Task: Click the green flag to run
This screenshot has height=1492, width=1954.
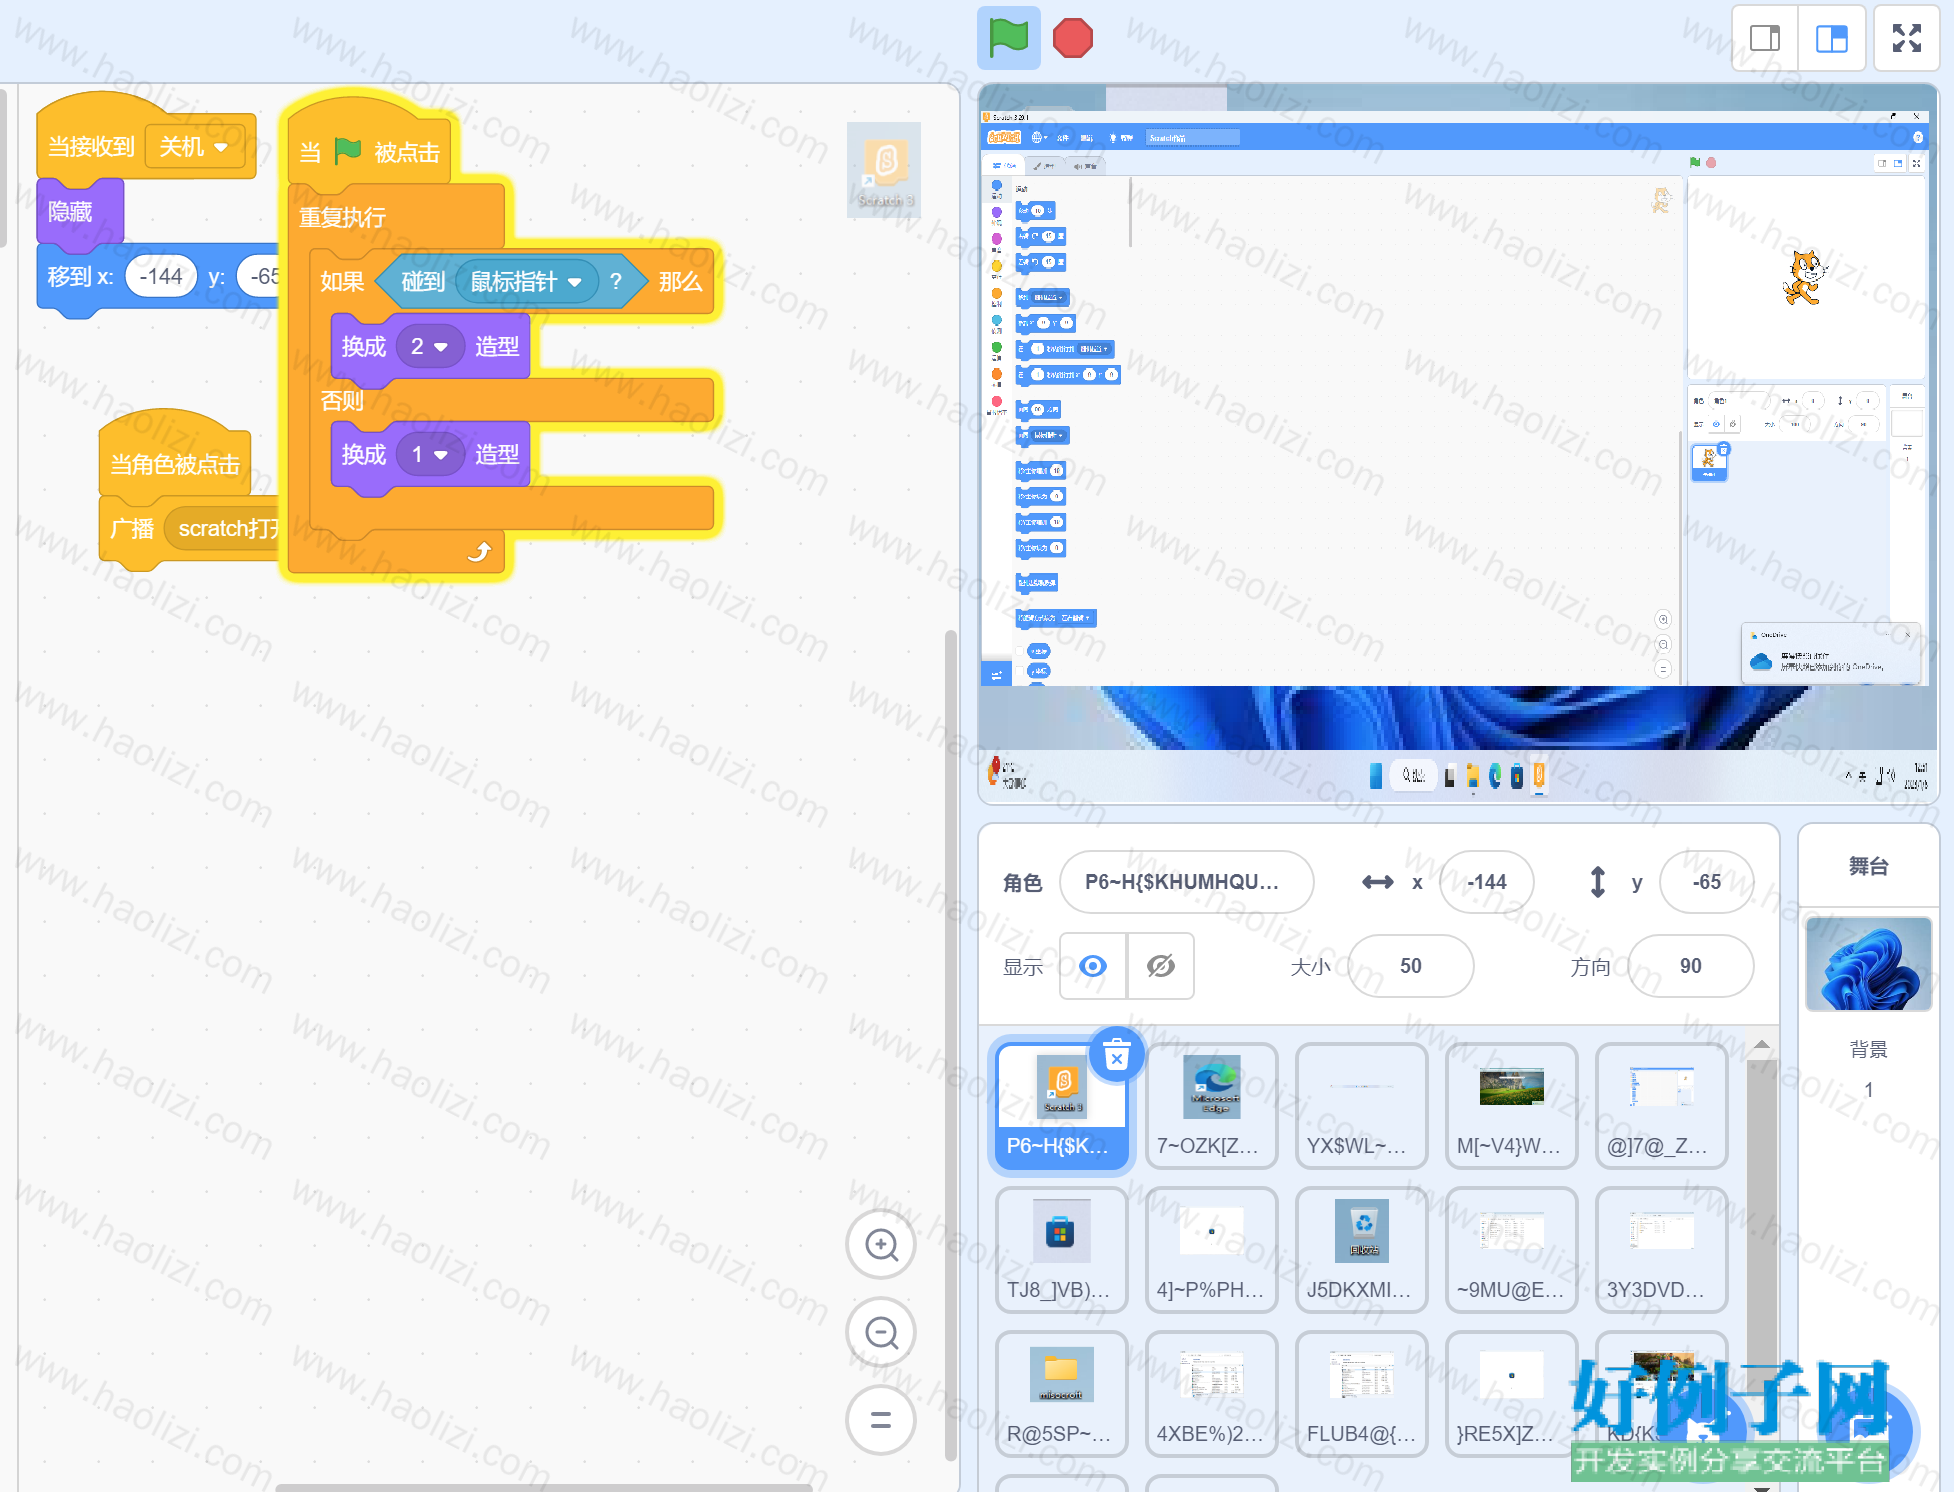Action: coord(1008,38)
